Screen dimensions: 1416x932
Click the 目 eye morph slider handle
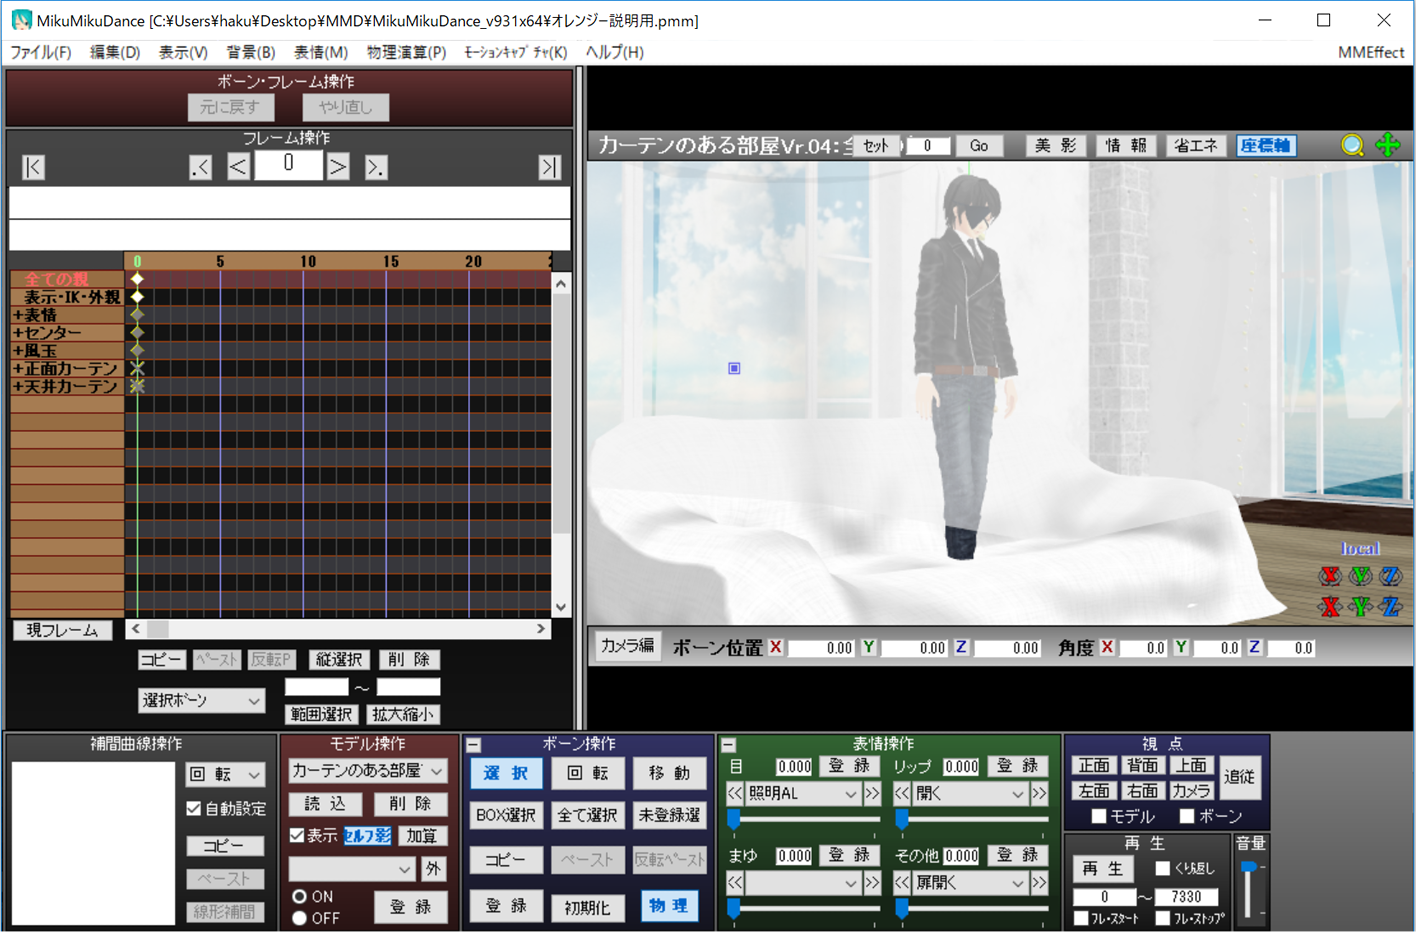pos(733,820)
